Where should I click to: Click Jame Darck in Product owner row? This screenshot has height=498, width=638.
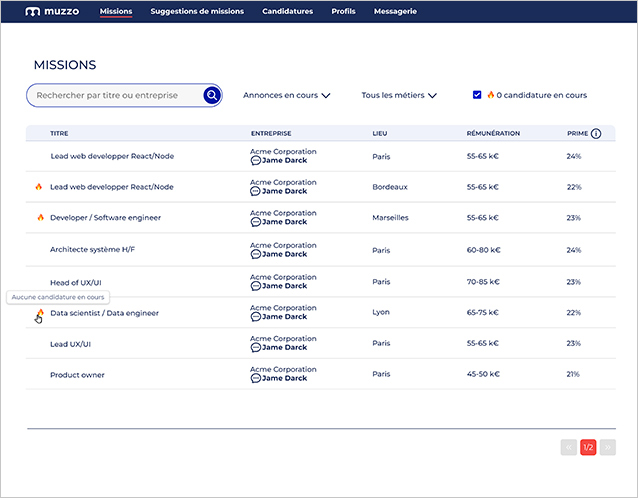(x=284, y=378)
